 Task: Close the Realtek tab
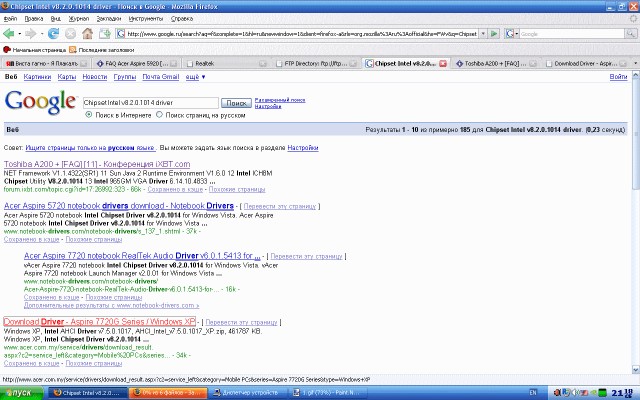263,64
